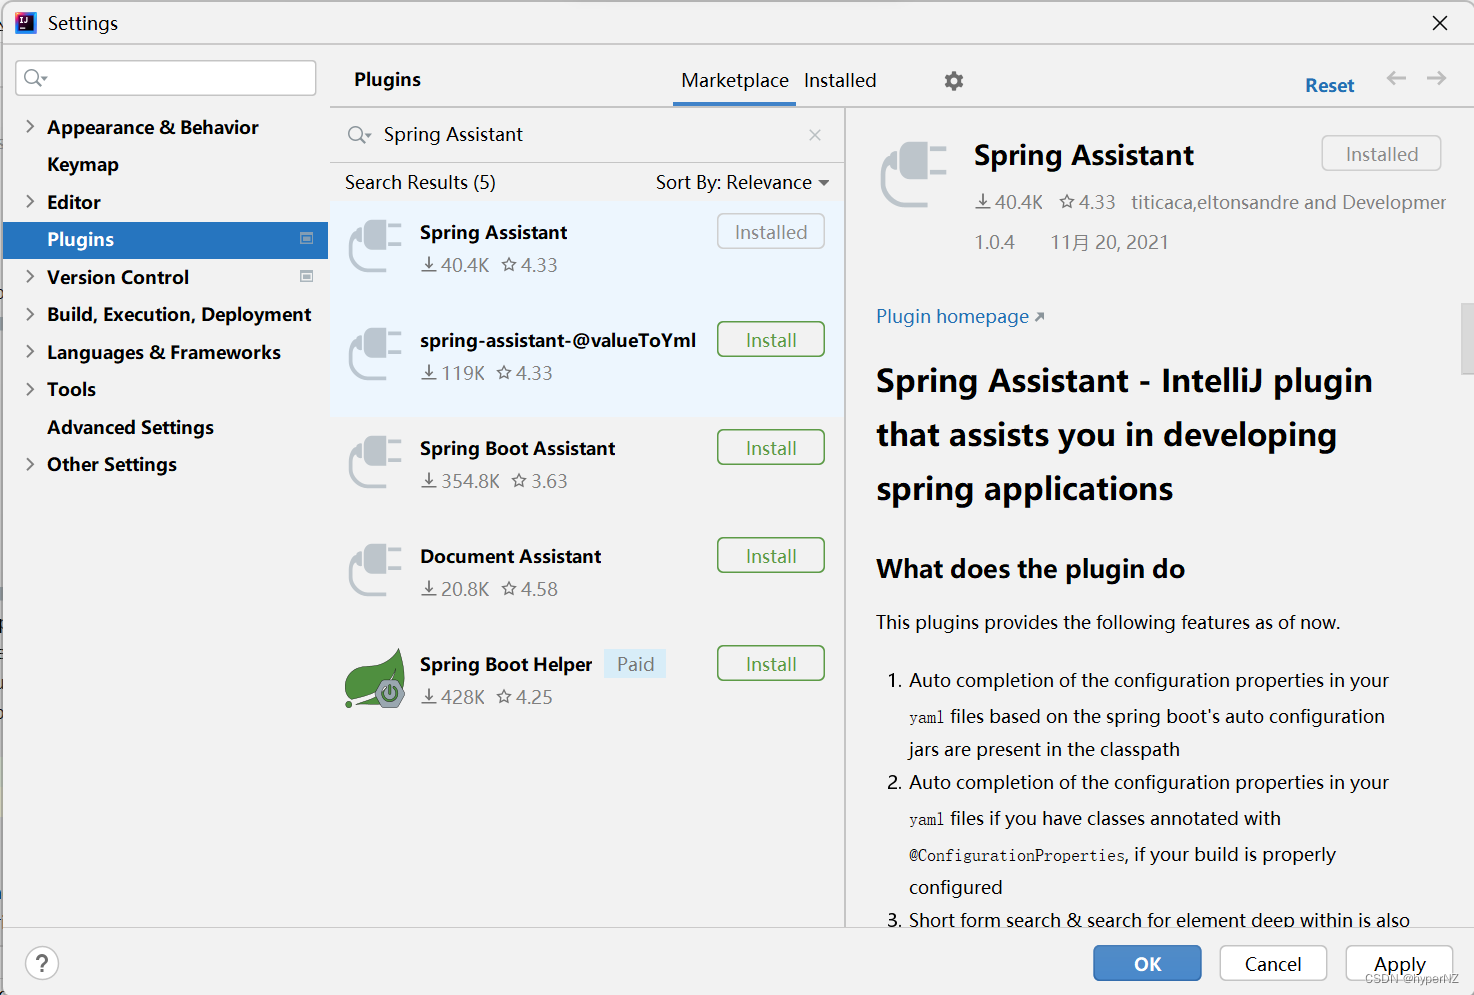This screenshot has width=1474, height=995.
Task: Click the description panel vertical scrollbar
Action: pos(1467,340)
